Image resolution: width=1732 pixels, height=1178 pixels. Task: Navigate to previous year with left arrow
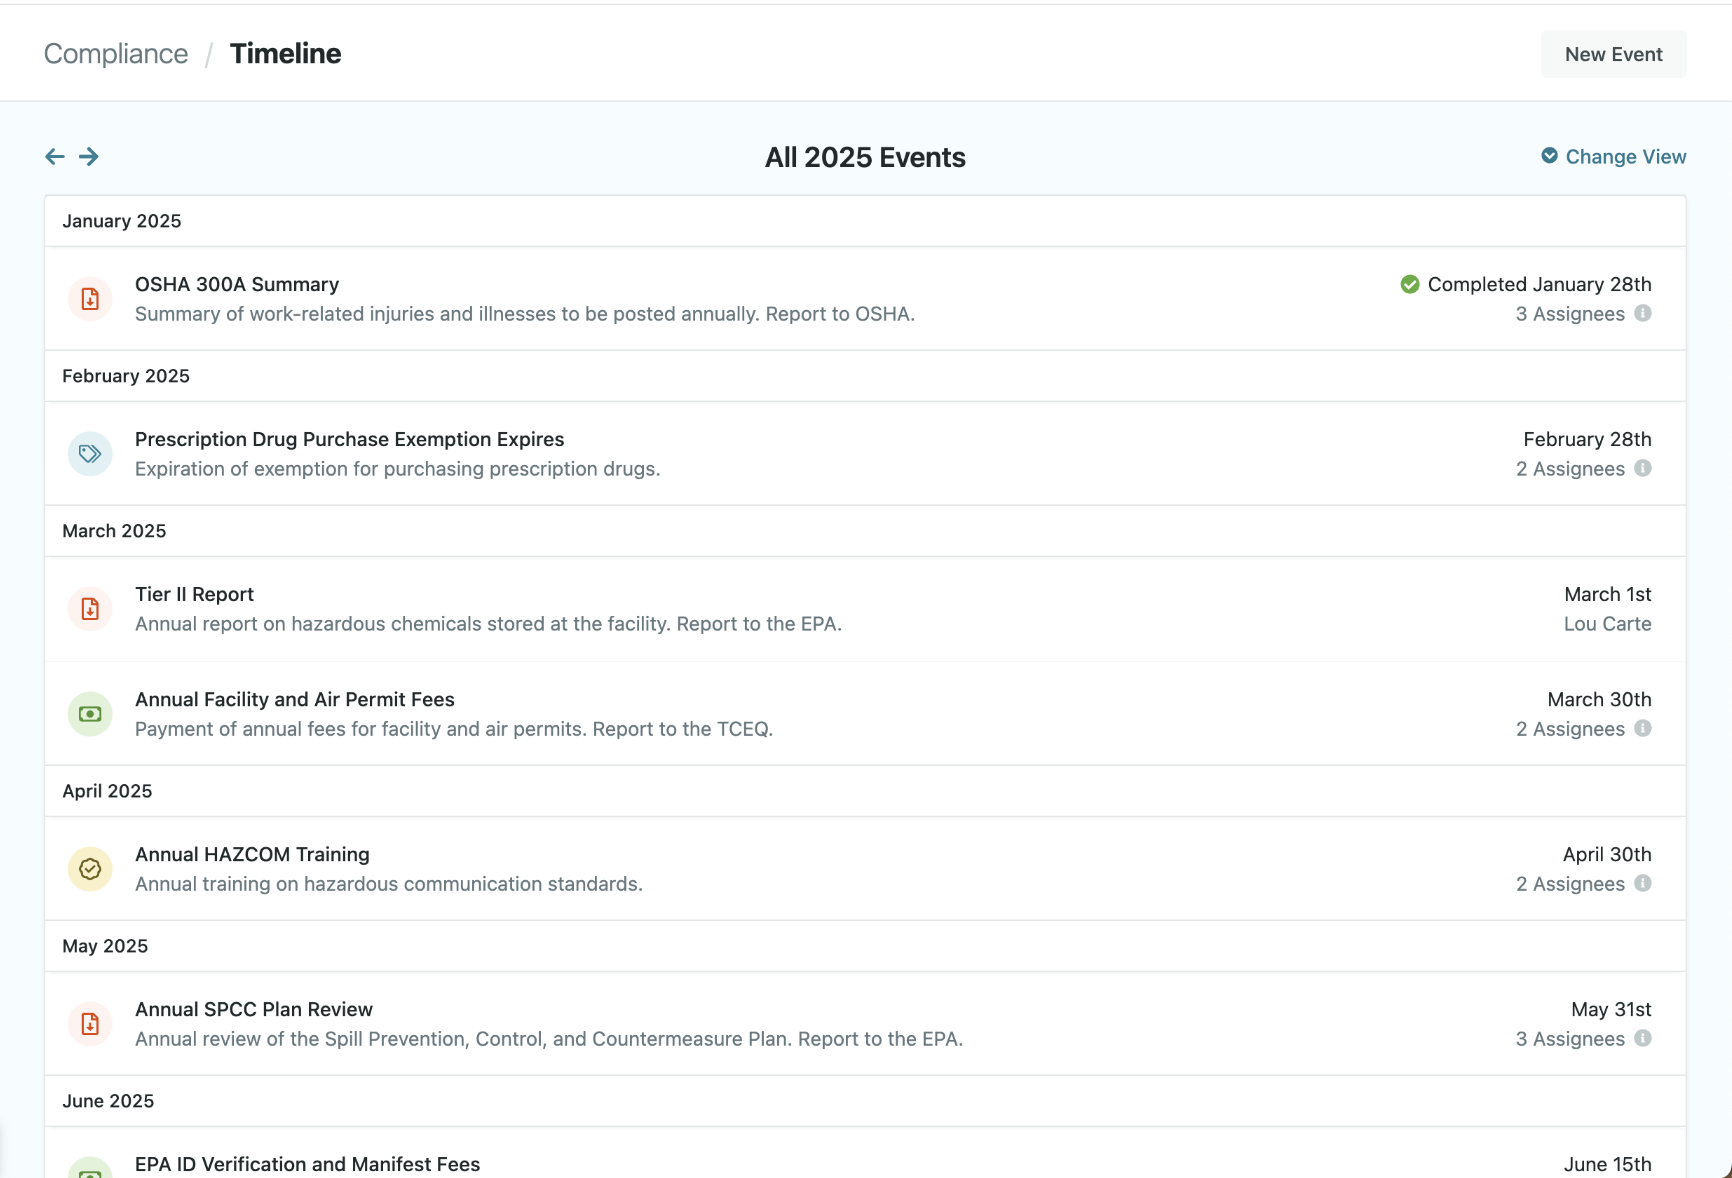[55, 156]
